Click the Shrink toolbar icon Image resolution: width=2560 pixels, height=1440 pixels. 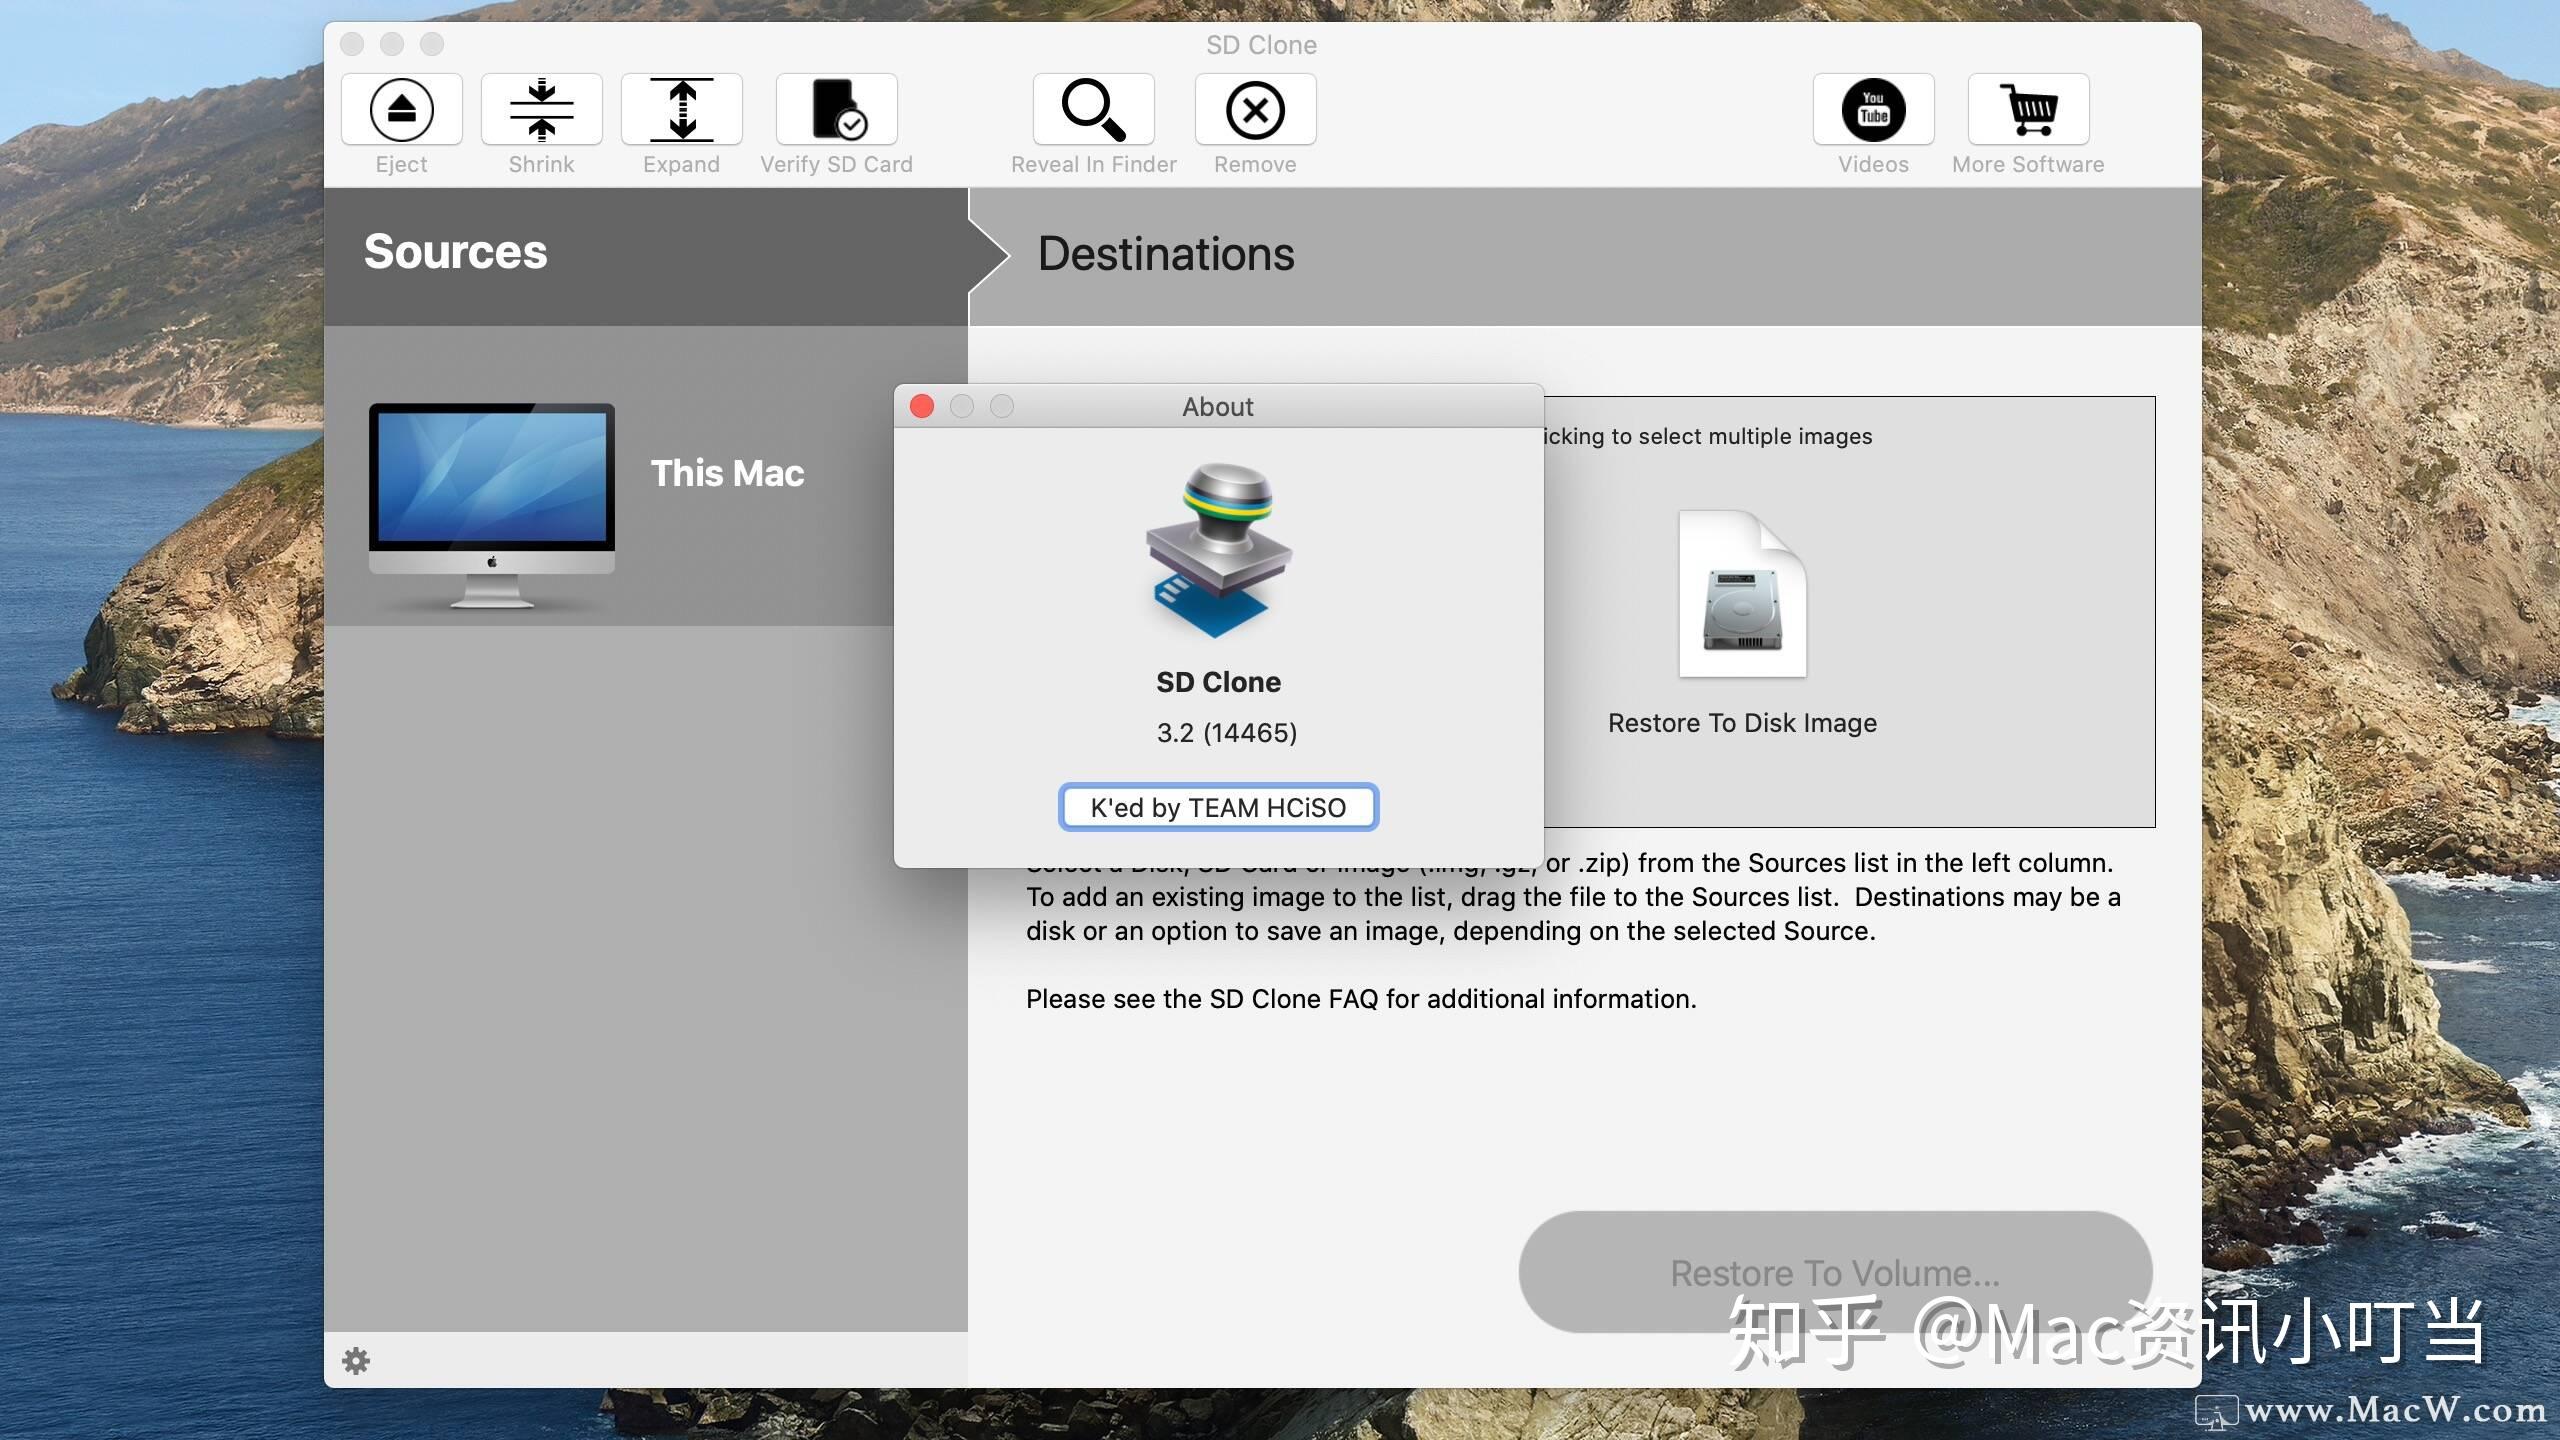click(541, 110)
